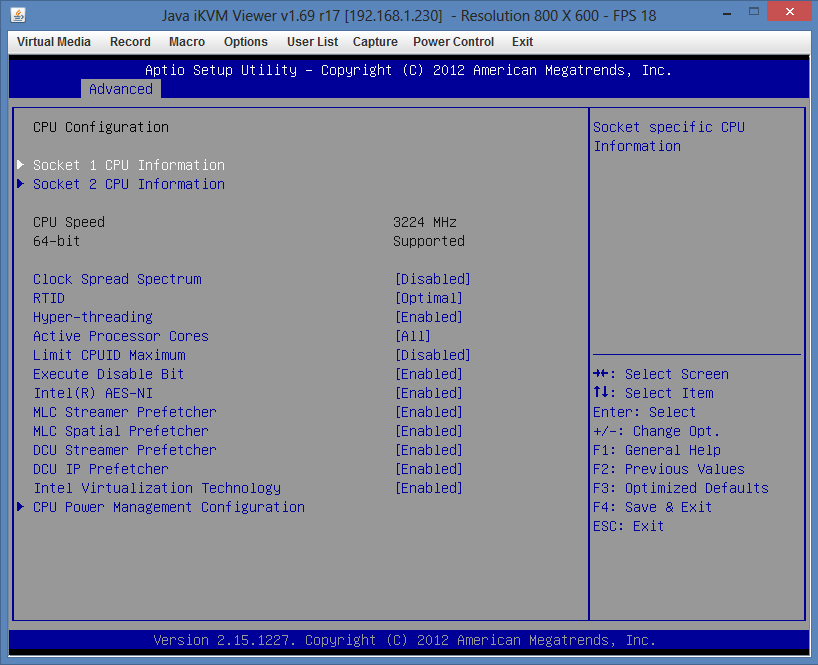Screen dimensions: 818x665
Task: Toggle Hyper-threading Enabled value
Action: (x=429, y=317)
